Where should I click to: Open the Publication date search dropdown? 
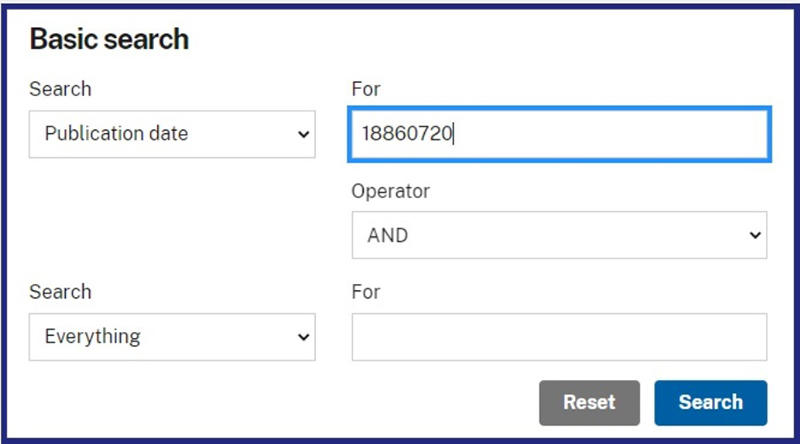coord(172,134)
